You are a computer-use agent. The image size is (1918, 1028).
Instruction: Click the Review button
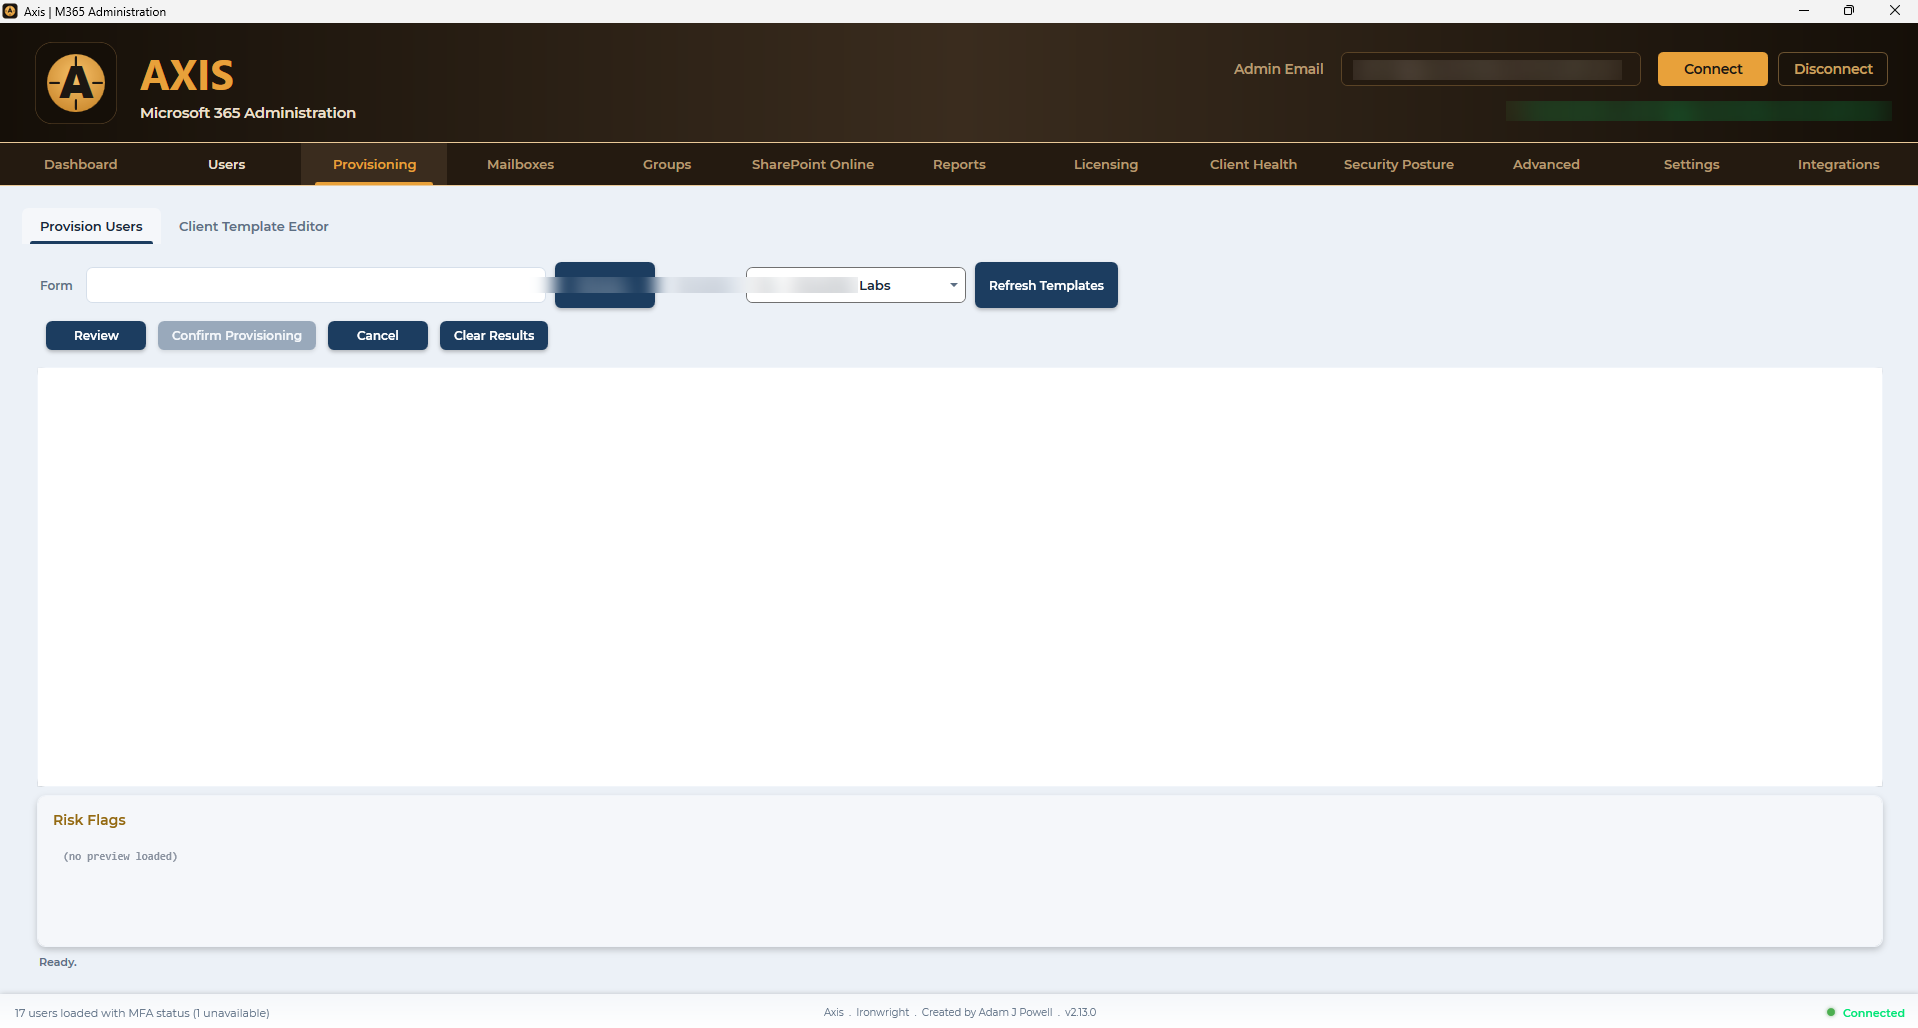point(96,335)
